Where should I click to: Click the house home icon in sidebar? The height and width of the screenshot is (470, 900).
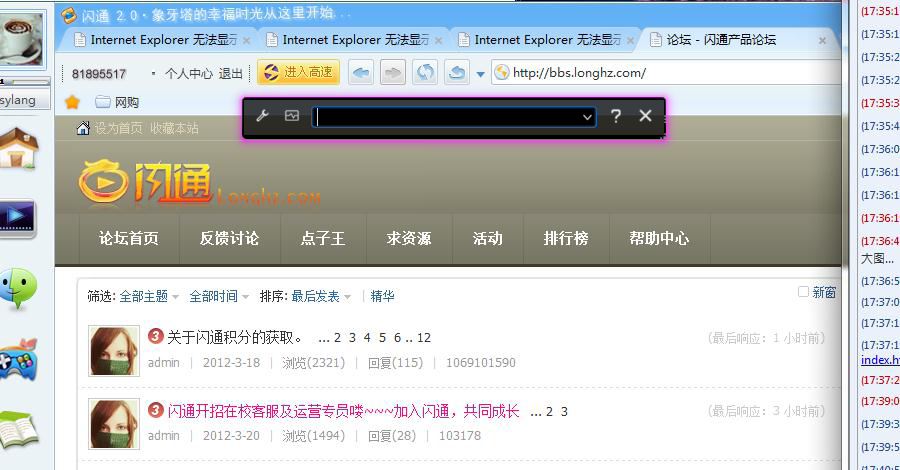[x=19, y=147]
